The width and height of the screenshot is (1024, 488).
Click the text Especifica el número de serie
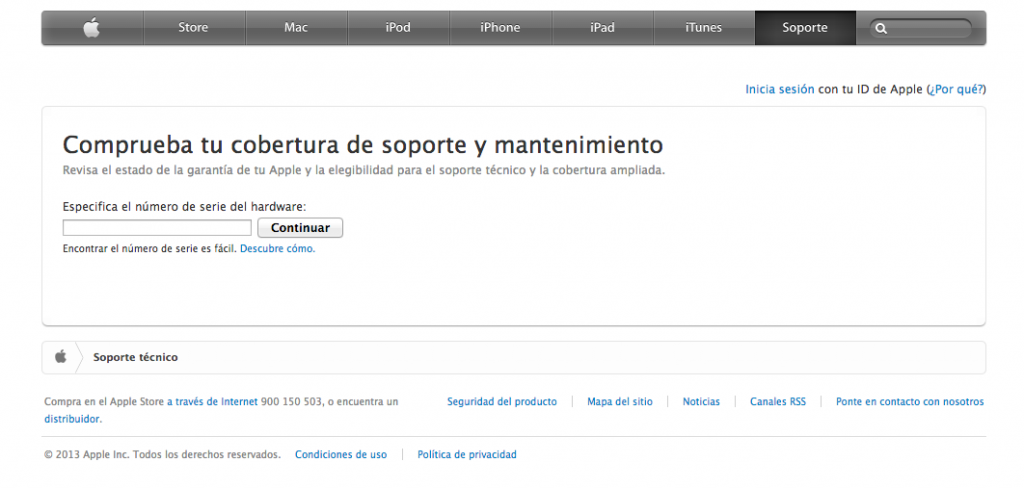pos(184,206)
